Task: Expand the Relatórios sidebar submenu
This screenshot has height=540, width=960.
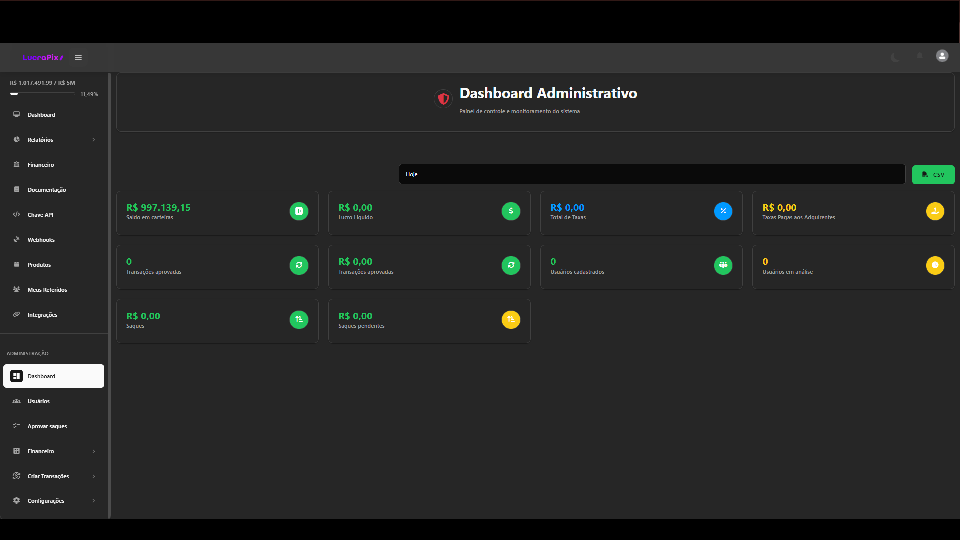Action: 94,140
